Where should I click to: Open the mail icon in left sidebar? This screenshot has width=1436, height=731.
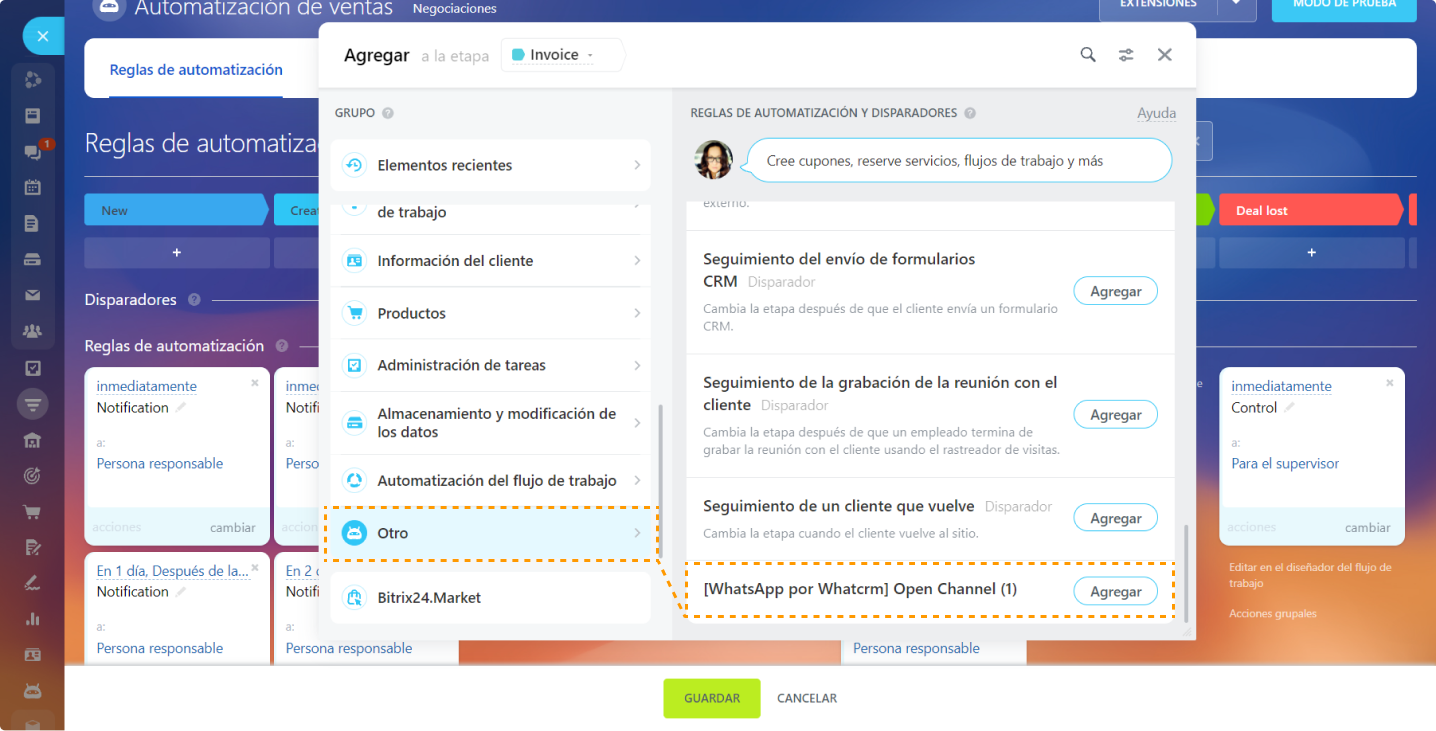point(33,295)
